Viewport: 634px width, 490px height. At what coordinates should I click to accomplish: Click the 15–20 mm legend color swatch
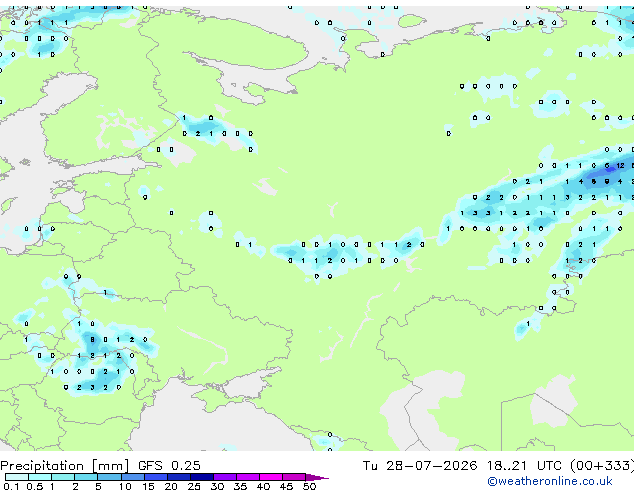pyautogui.click(x=155, y=477)
